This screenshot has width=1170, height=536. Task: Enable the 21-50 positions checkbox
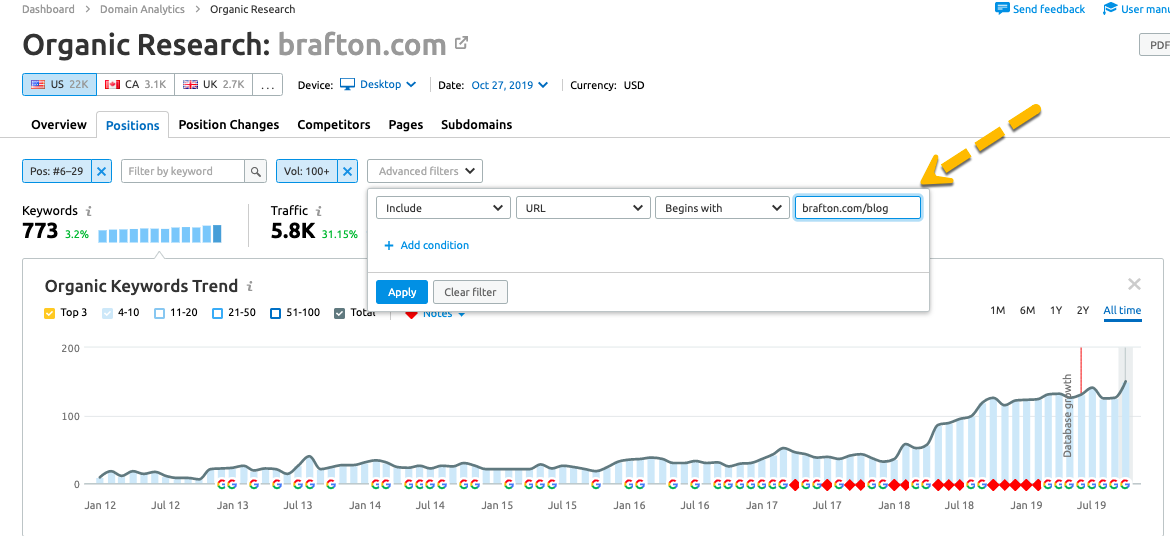point(217,313)
